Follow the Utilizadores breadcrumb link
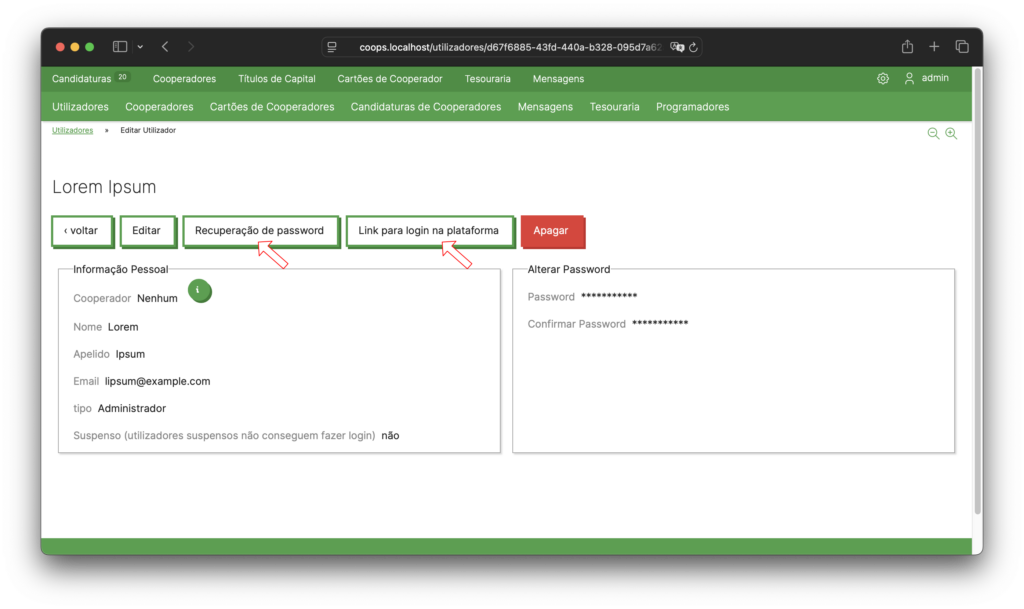Viewport: 1024px width, 609px height. (72, 131)
